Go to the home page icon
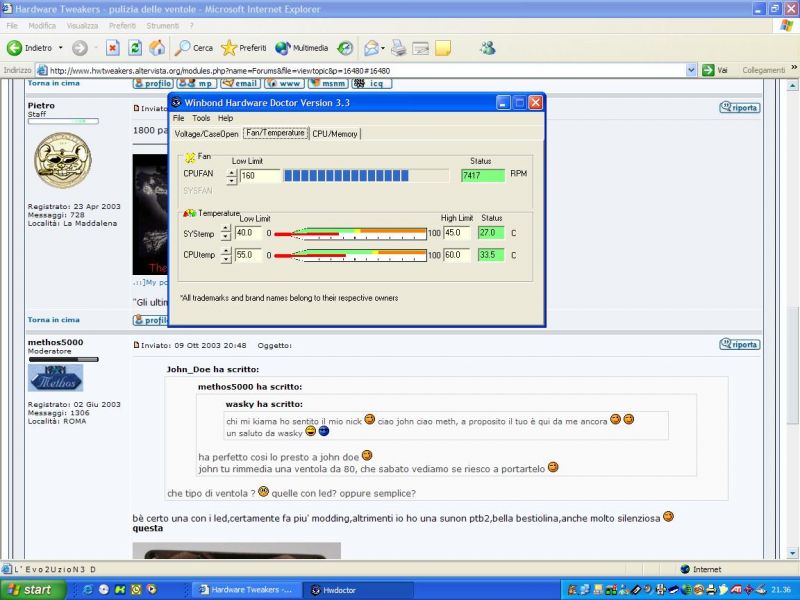The image size is (800, 600). (x=157, y=48)
